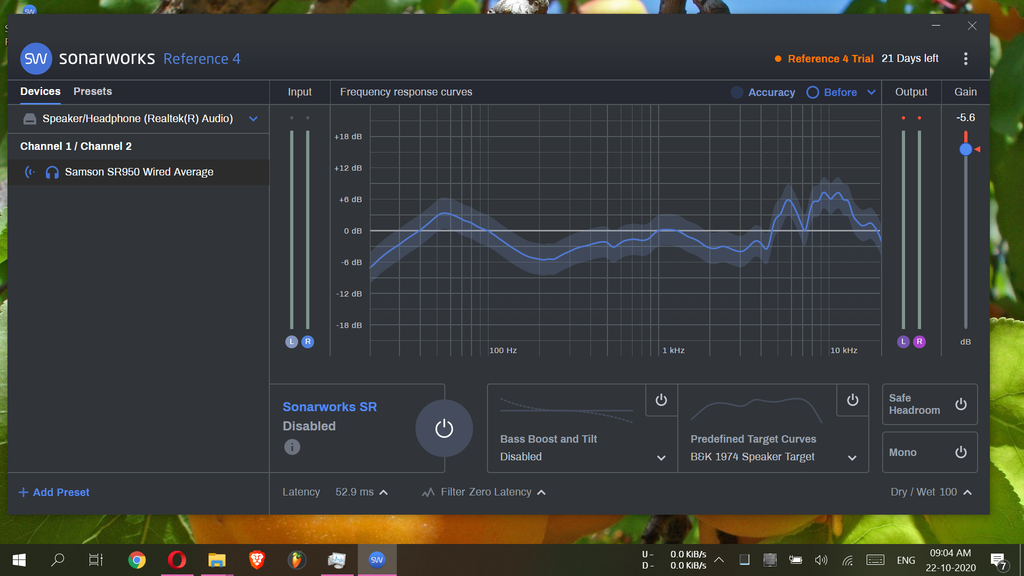This screenshot has width=1024, height=576.
Task: Click the speaker device icon in device selector
Action: pyautogui.click(x=29, y=119)
